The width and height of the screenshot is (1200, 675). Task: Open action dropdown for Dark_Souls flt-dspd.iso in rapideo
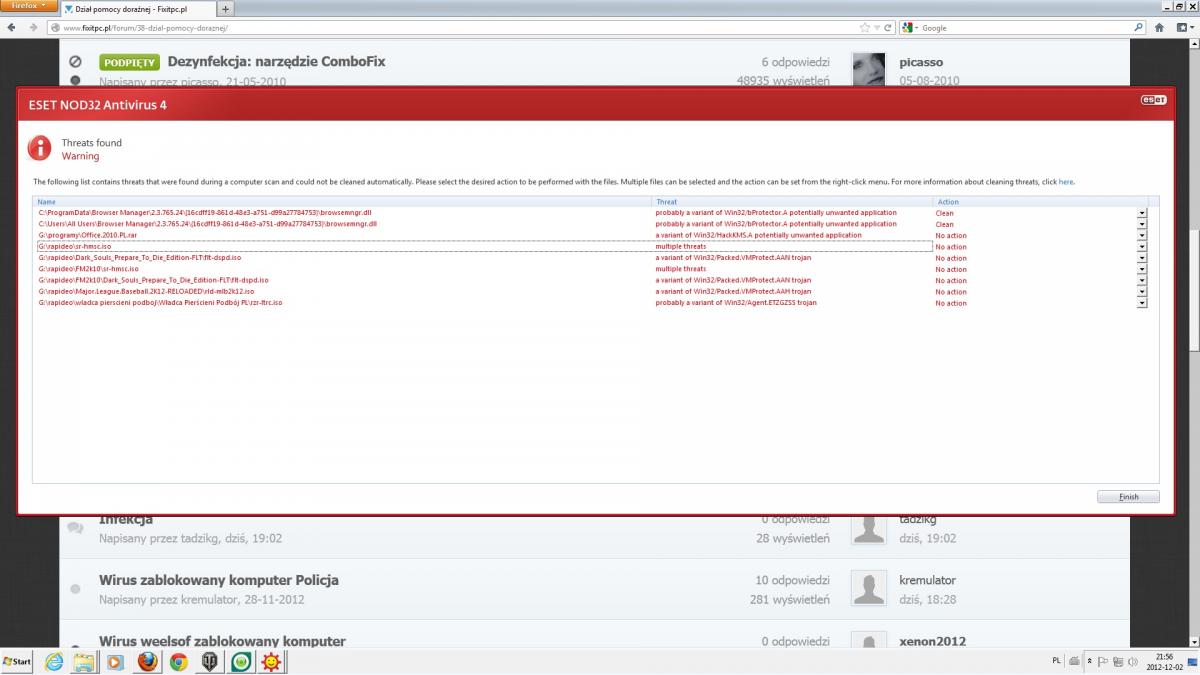pos(1141,258)
